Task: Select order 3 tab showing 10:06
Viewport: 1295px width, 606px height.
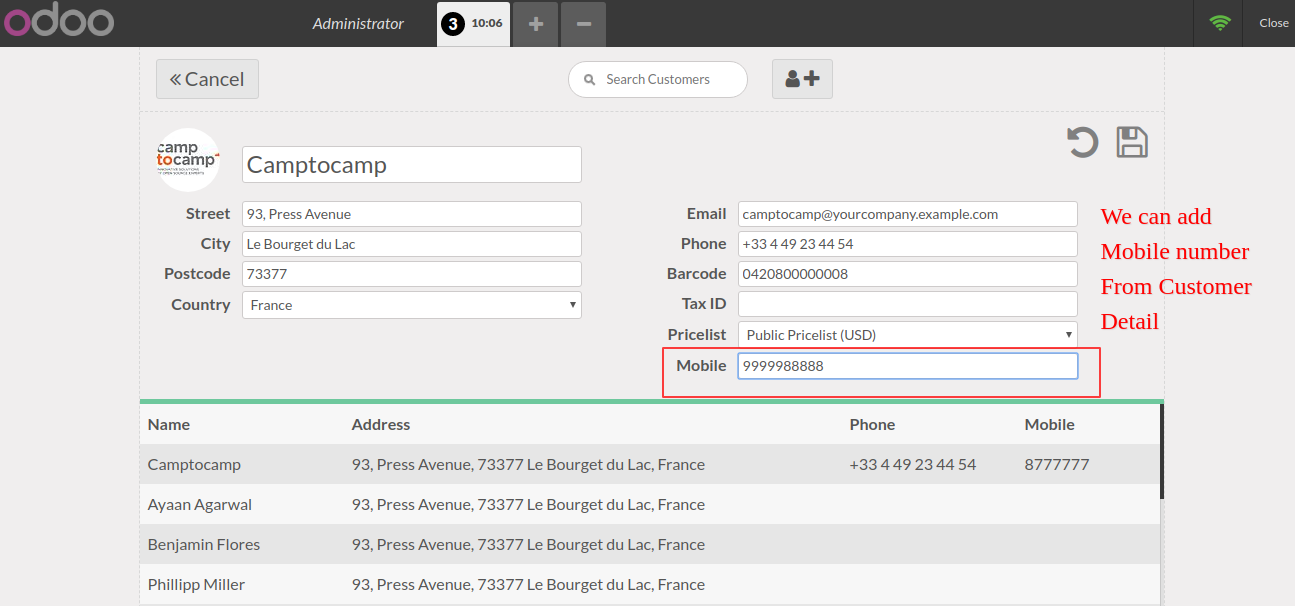Action: pyautogui.click(x=473, y=23)
